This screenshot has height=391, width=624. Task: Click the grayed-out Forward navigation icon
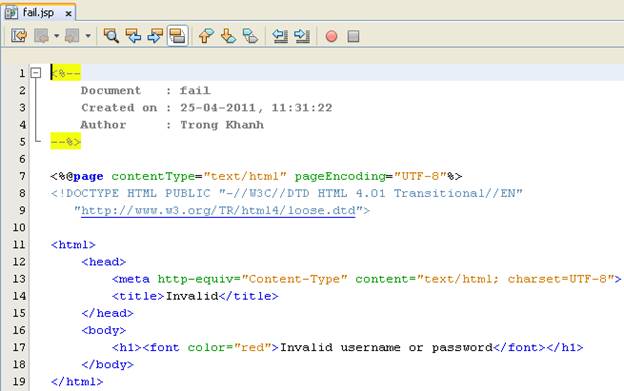tap(72, 36)
